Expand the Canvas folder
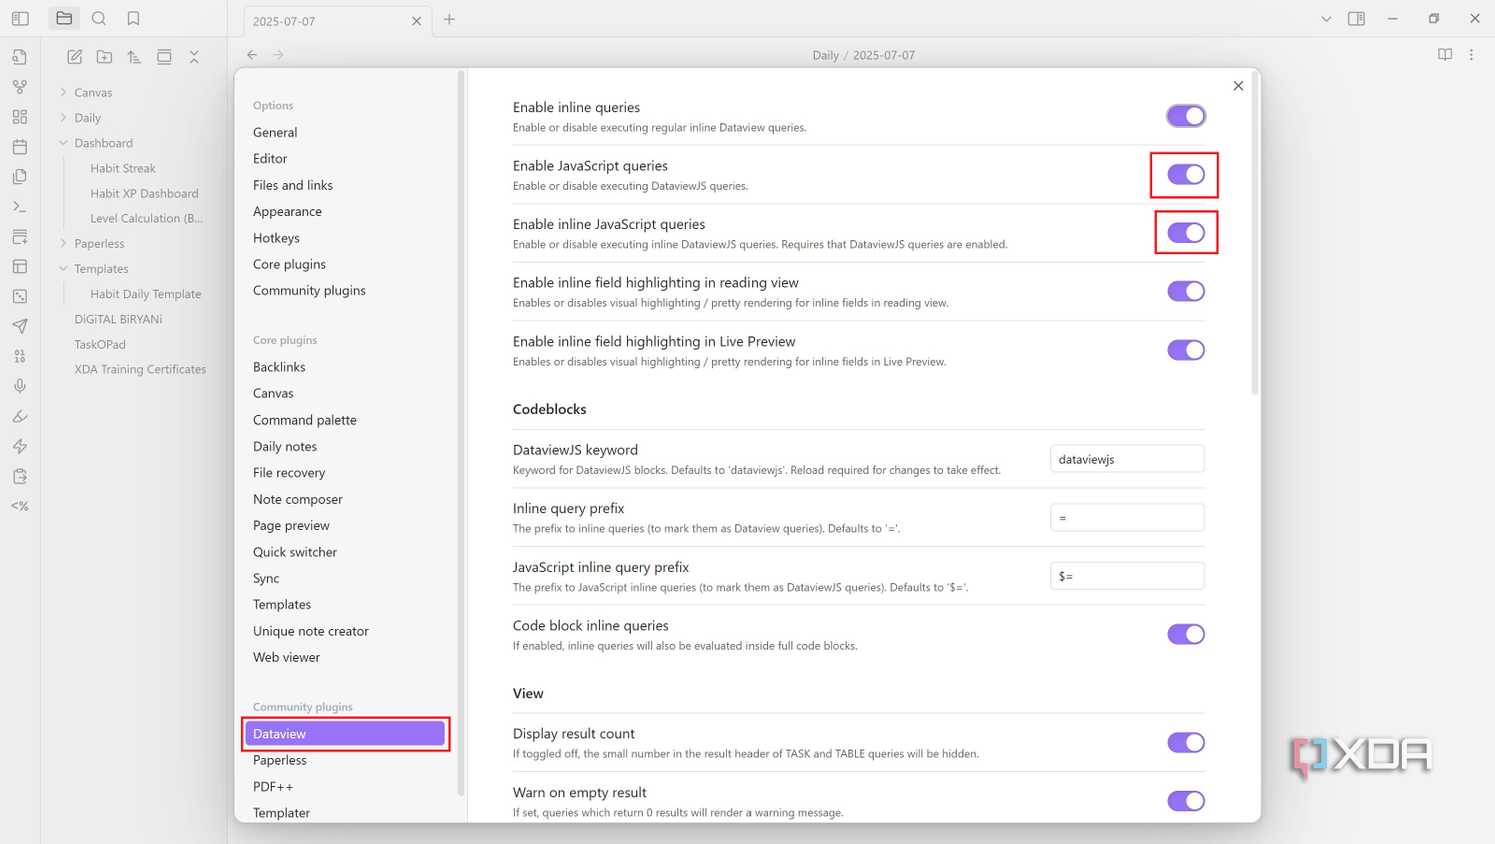Screen dimensions: 1495x844 (93, 92)
